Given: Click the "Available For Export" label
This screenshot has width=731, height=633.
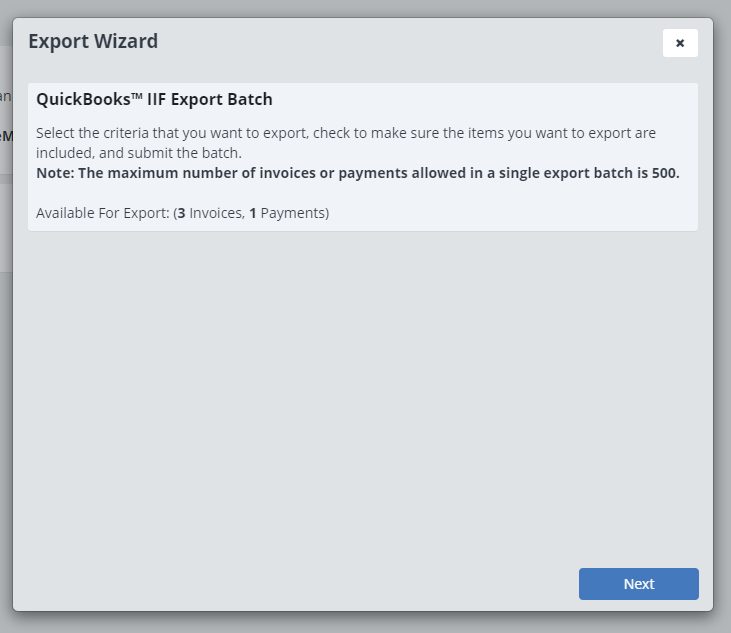Looking at the screenshot, I should coord(102,213).
